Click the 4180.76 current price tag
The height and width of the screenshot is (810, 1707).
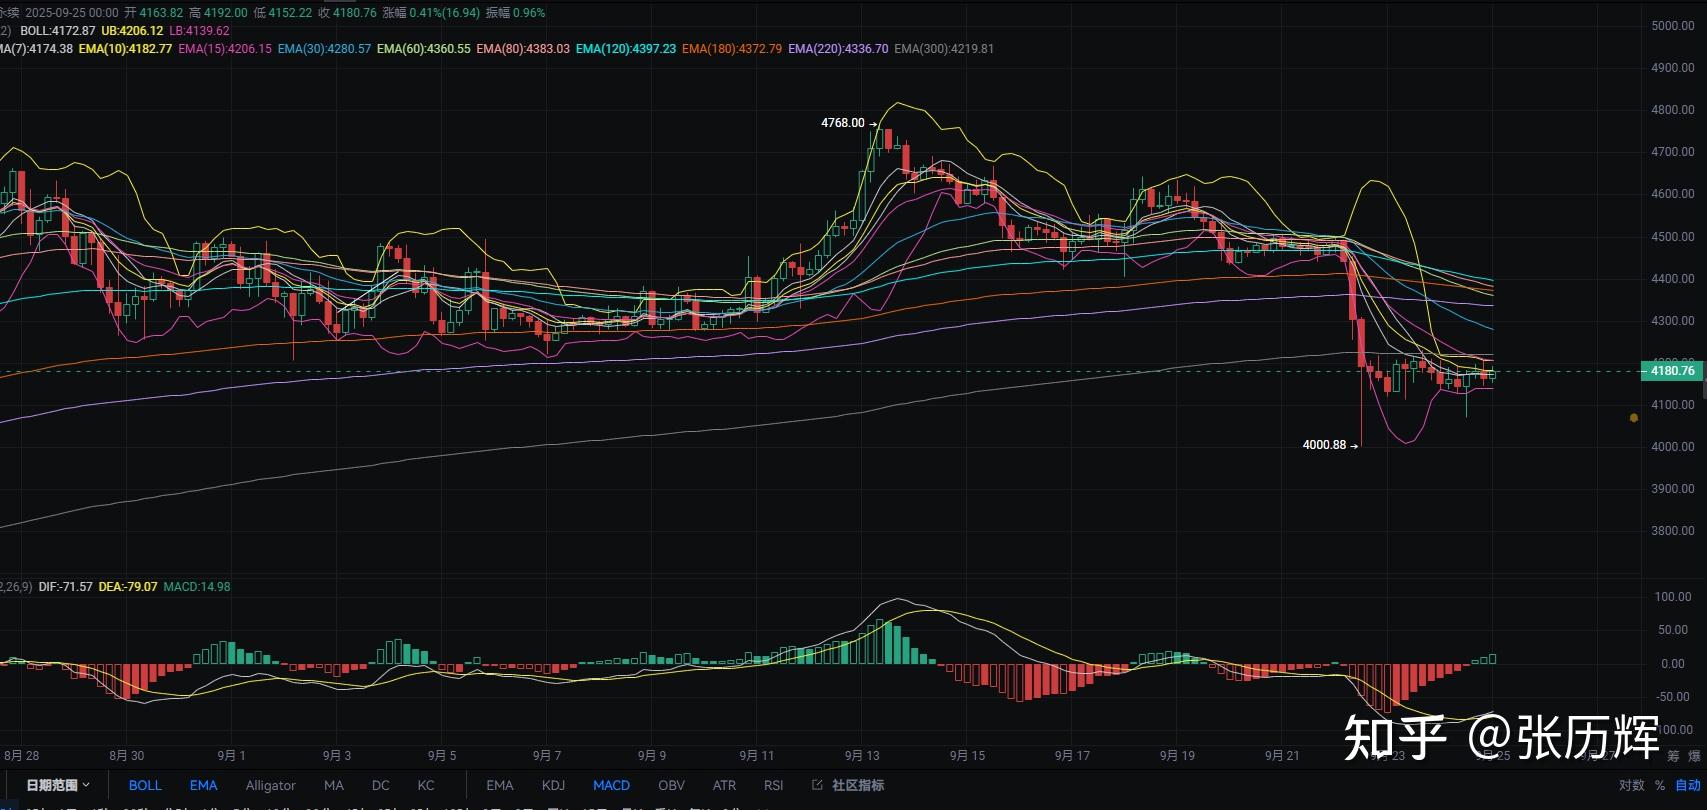(1672, 371)
